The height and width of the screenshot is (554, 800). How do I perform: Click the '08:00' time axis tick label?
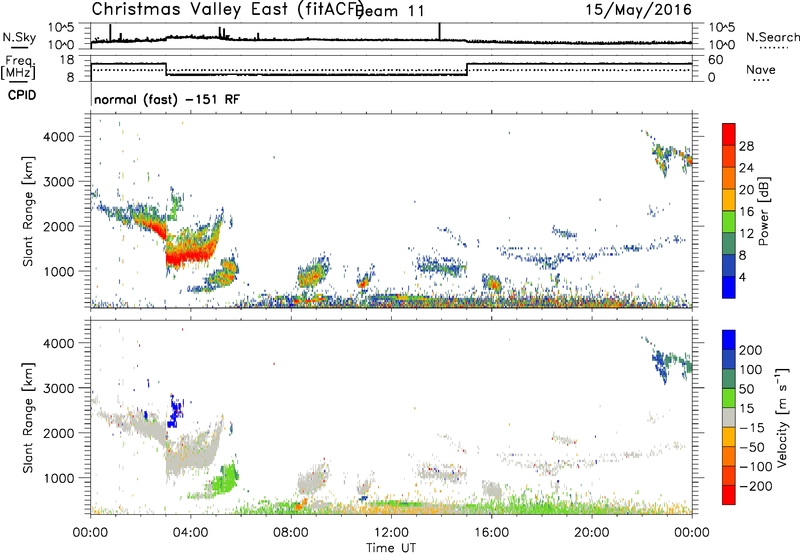tap(291, 533)
